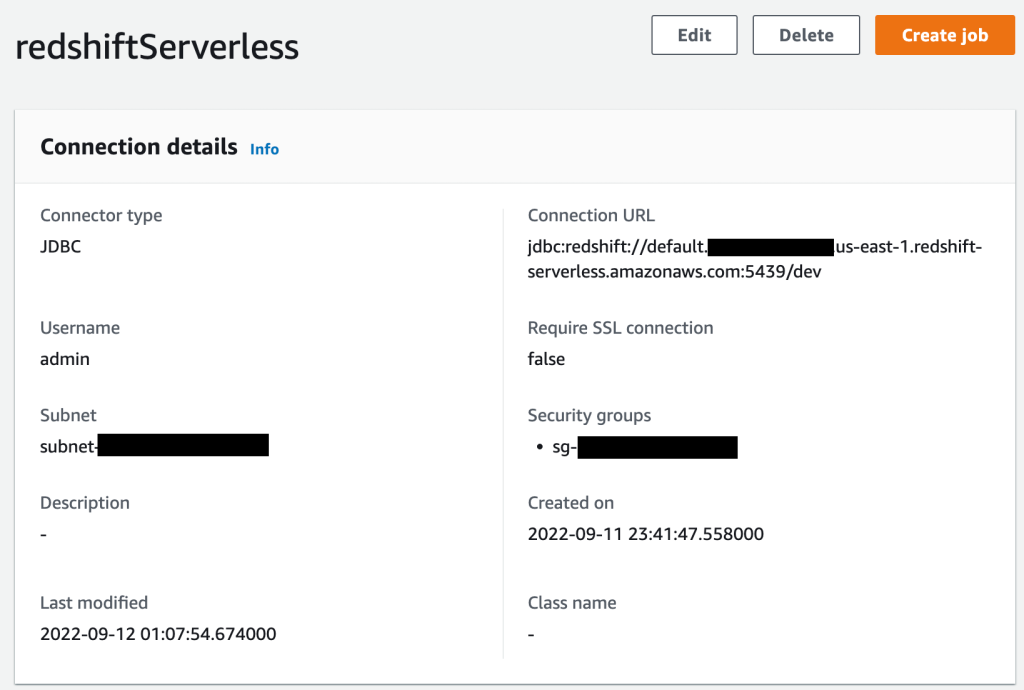
Task: Click the Security groups field label
Action: [x=589, y=415]
